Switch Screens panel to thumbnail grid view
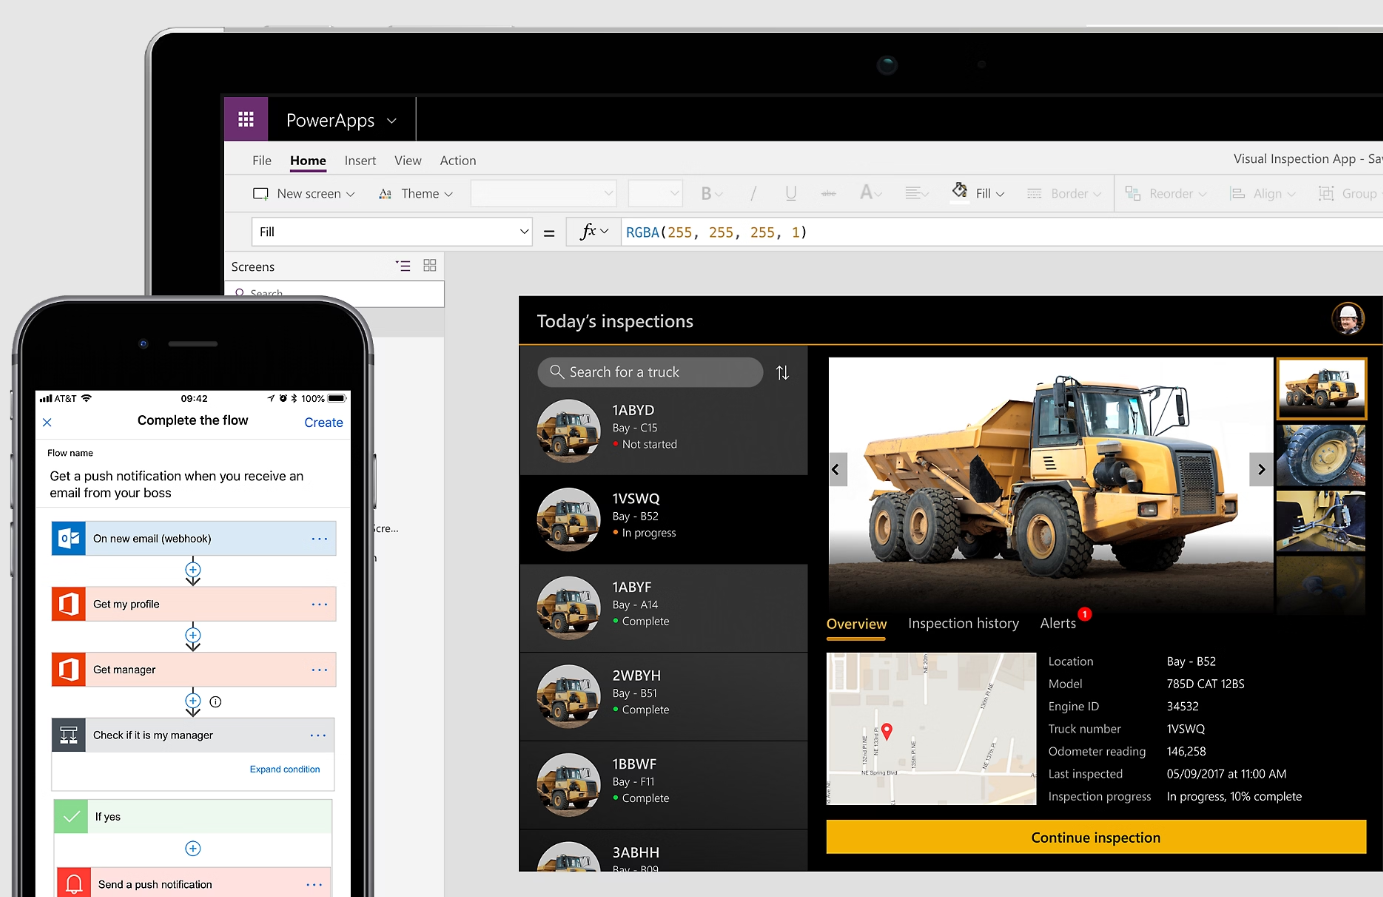The image size is (1383, 897). (x=430, y=266)
